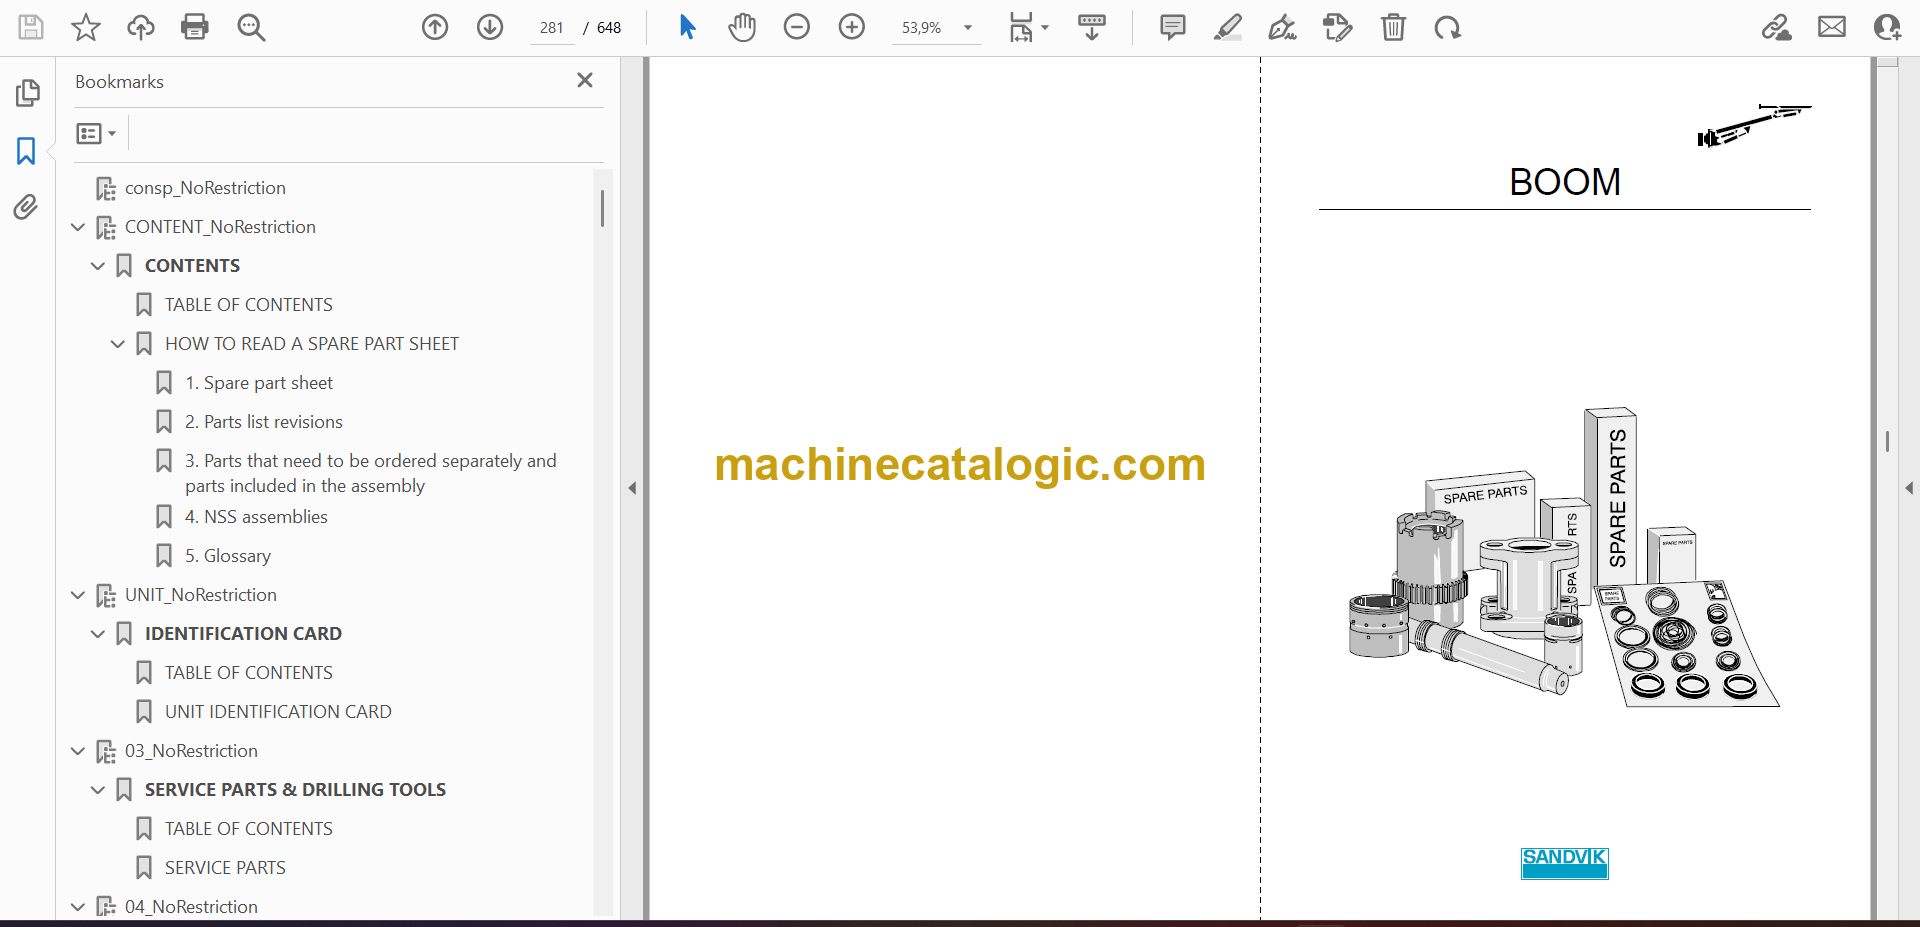This screenshot has height=927, width=1920.
Task: Jump to UNIT IDENTIFICATION CARD bookmark
Action: tap(278, 712)
